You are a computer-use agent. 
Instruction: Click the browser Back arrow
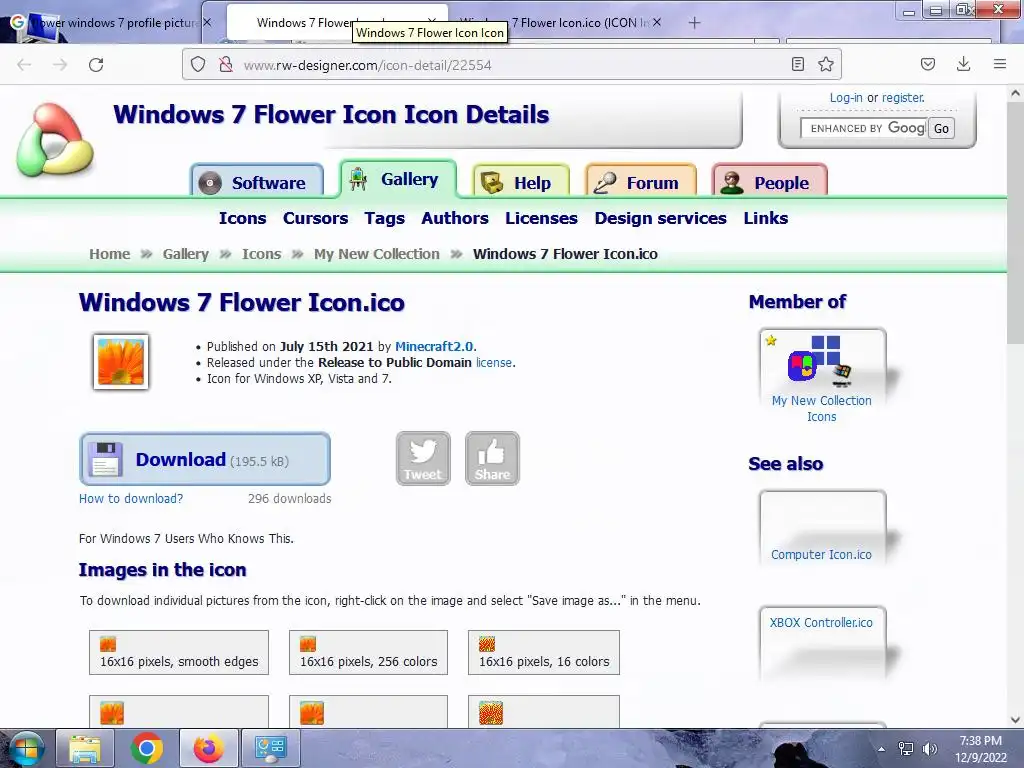click(24, 65)
